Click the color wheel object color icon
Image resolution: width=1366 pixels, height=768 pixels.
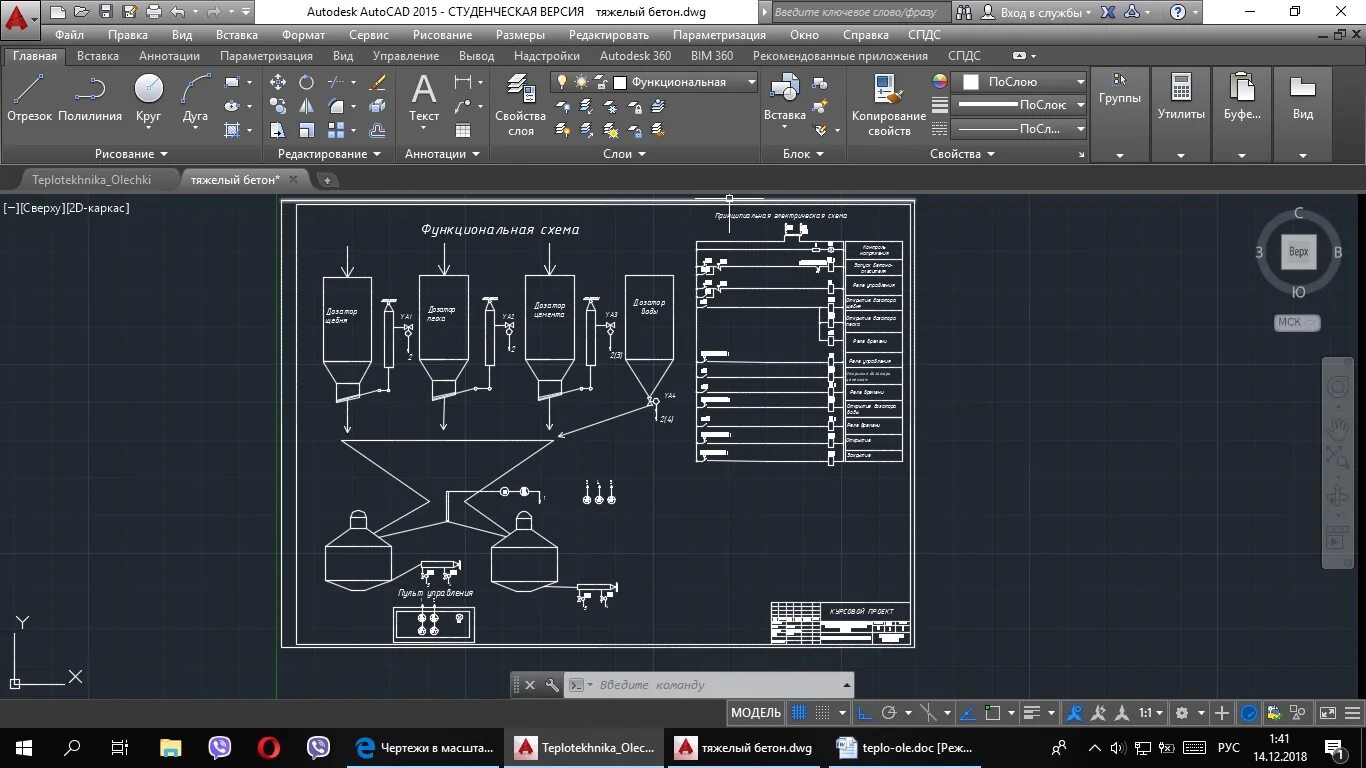point(939,82)
